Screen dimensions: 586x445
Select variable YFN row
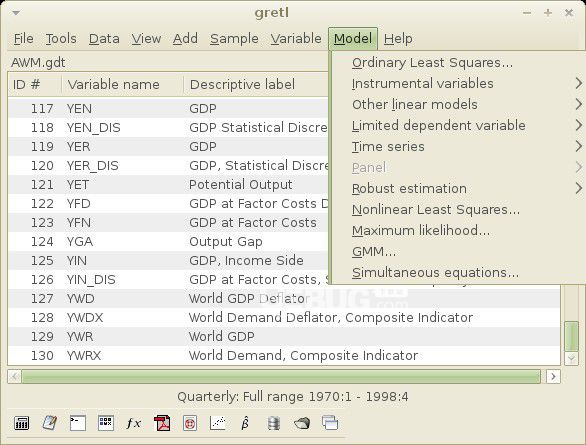[168, 223]
